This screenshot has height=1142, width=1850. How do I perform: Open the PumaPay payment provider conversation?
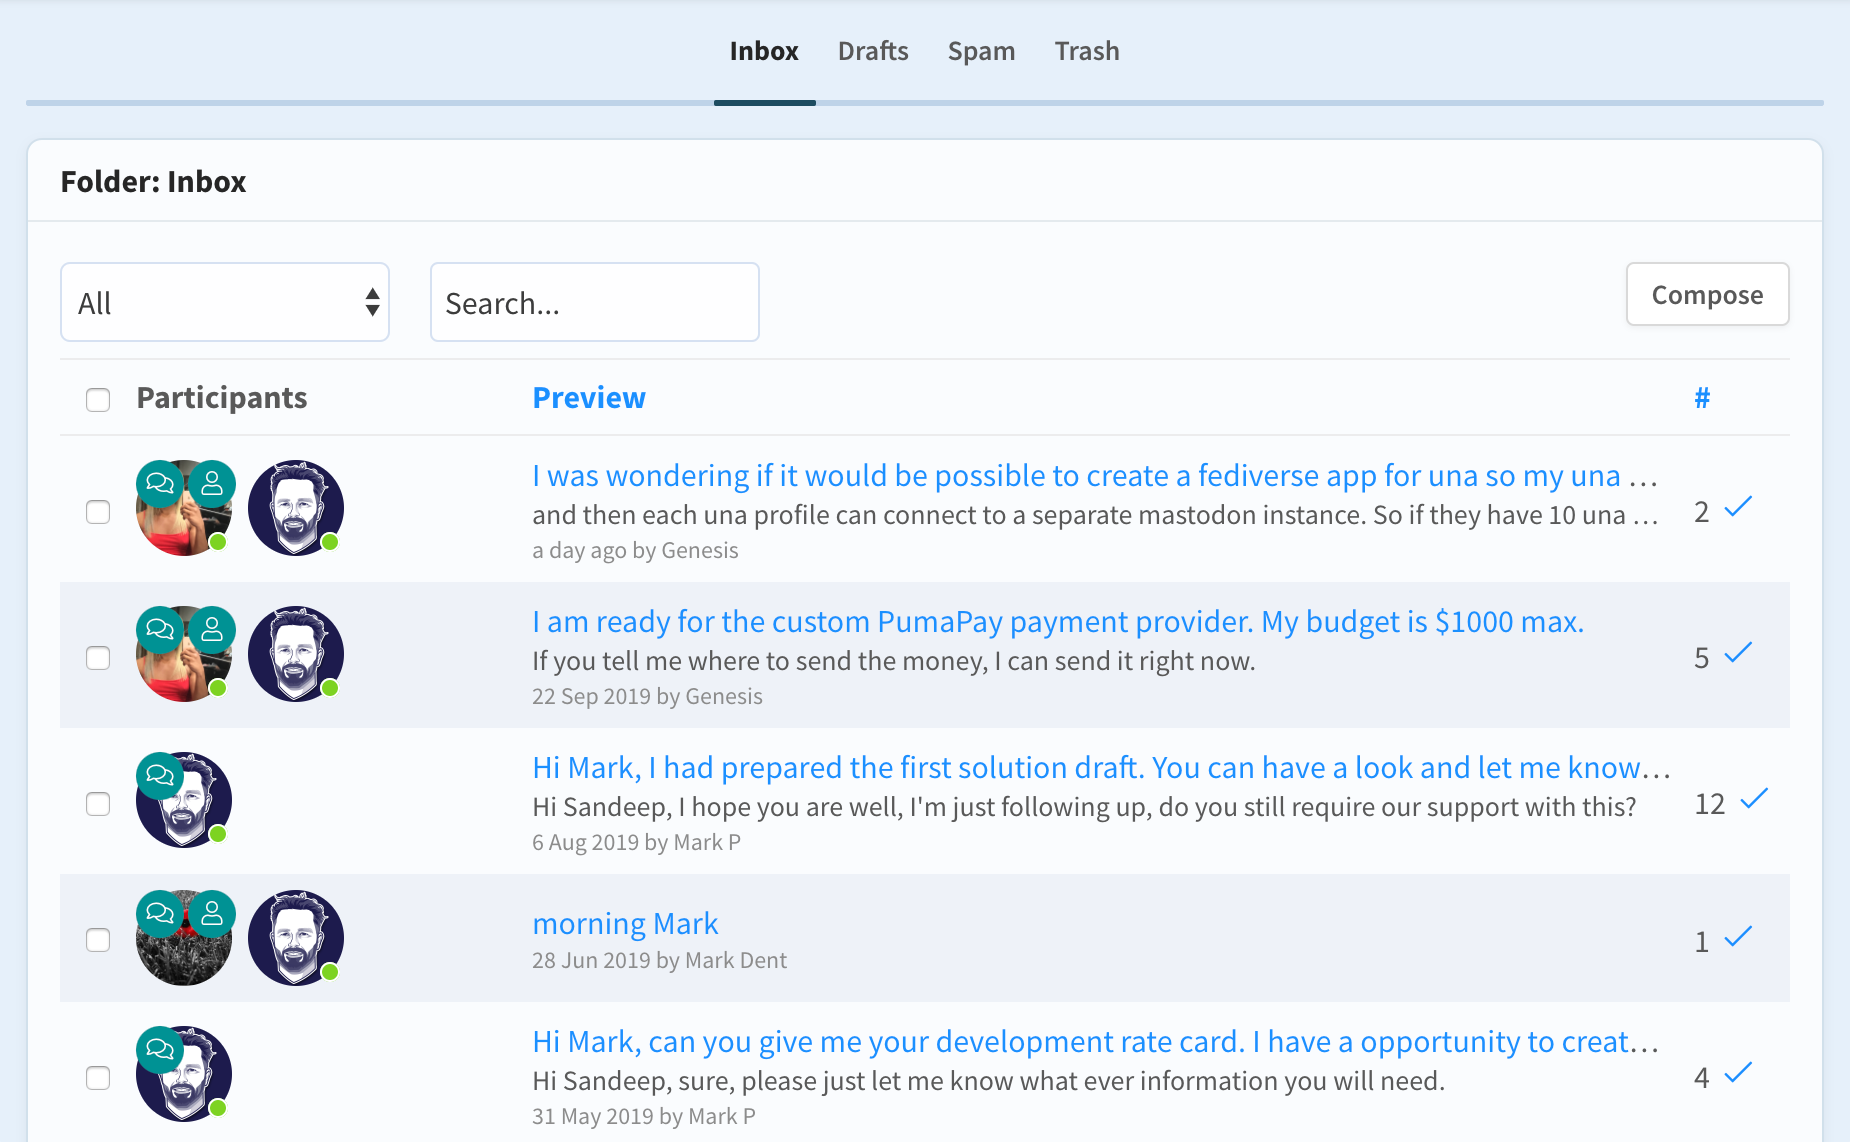tap(1057, 622)
